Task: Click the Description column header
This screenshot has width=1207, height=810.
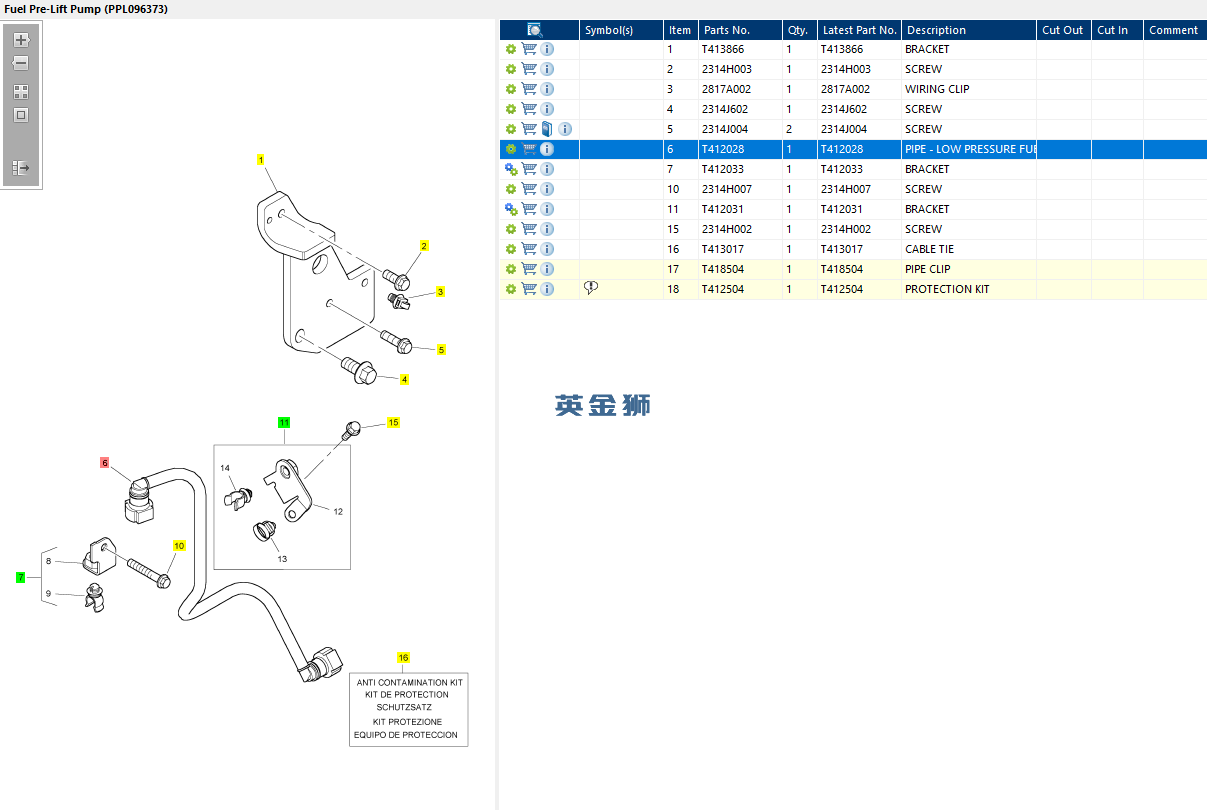Action: (969, 30)
